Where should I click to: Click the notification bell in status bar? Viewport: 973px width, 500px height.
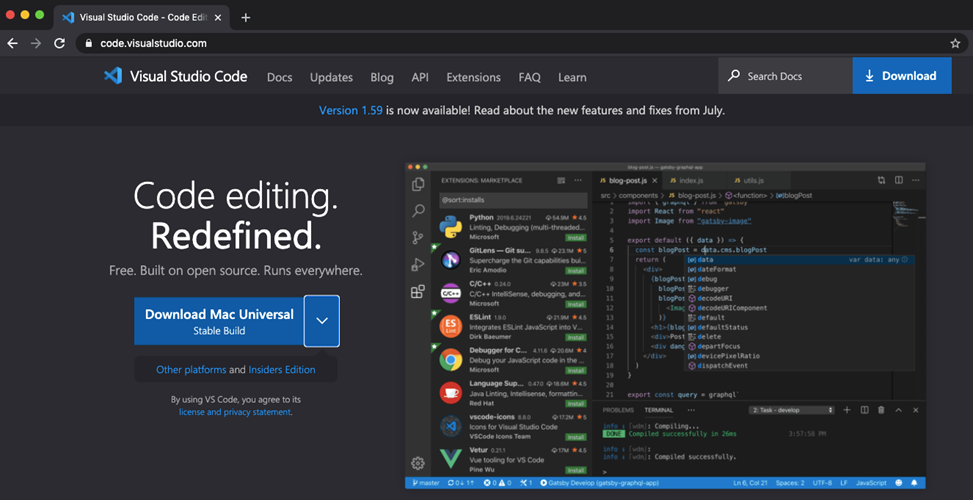pos(914,483)
